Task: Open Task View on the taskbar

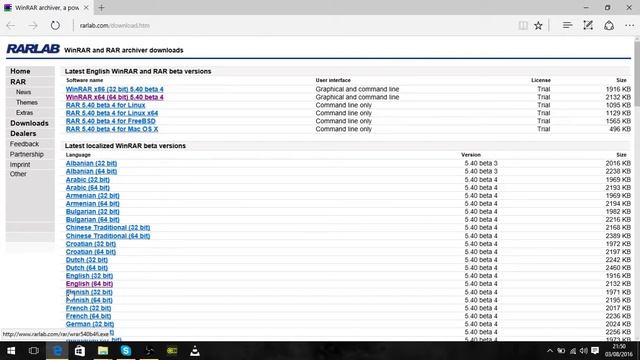Action: [34, 351]
